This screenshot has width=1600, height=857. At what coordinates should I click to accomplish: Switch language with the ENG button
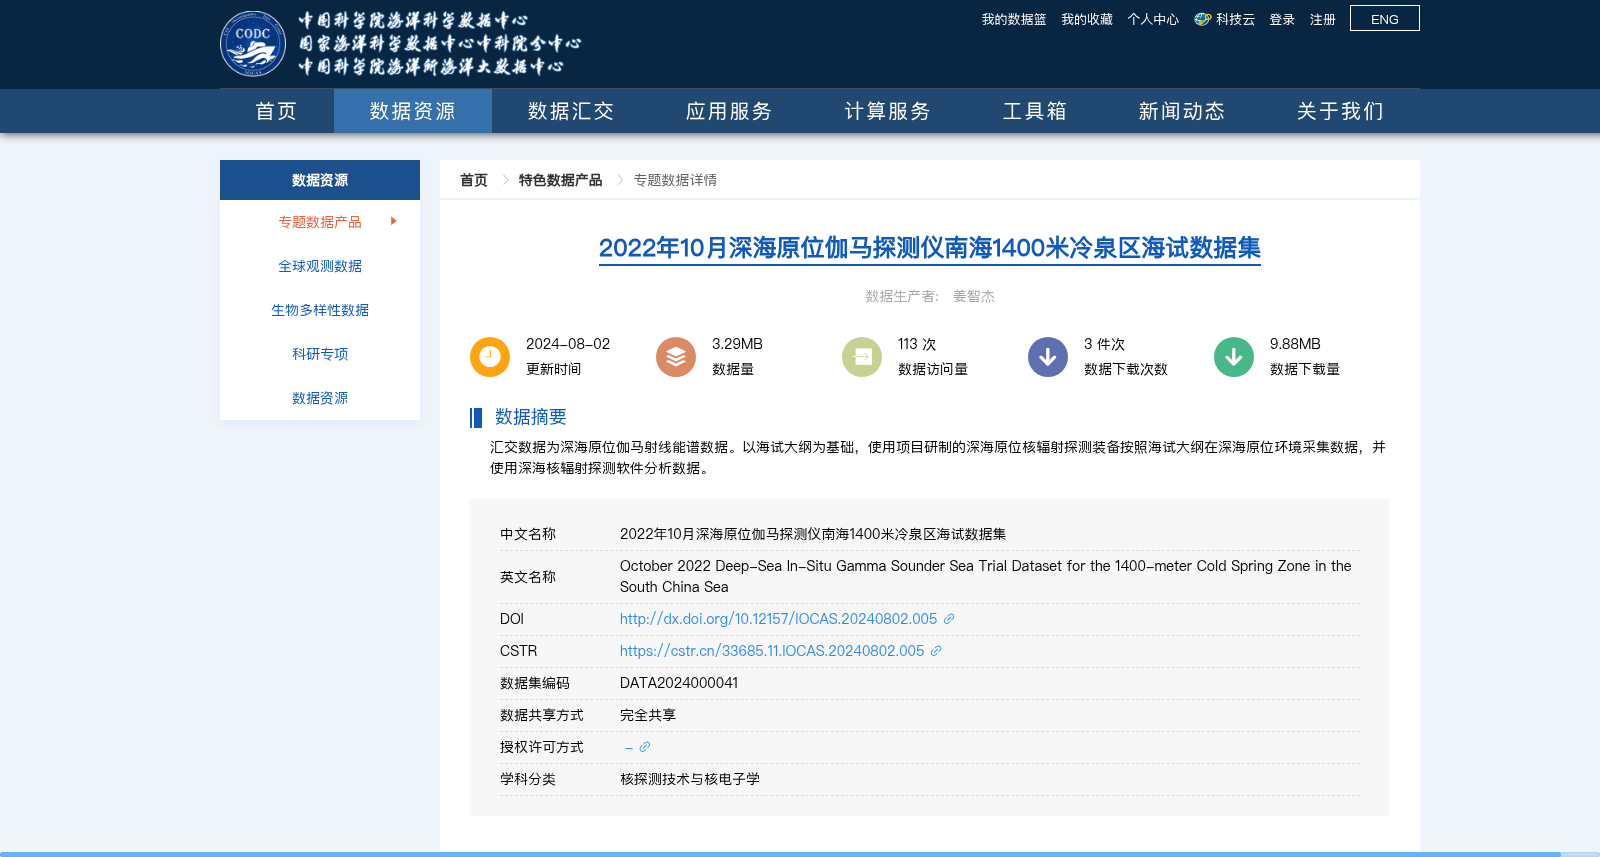1385,18
